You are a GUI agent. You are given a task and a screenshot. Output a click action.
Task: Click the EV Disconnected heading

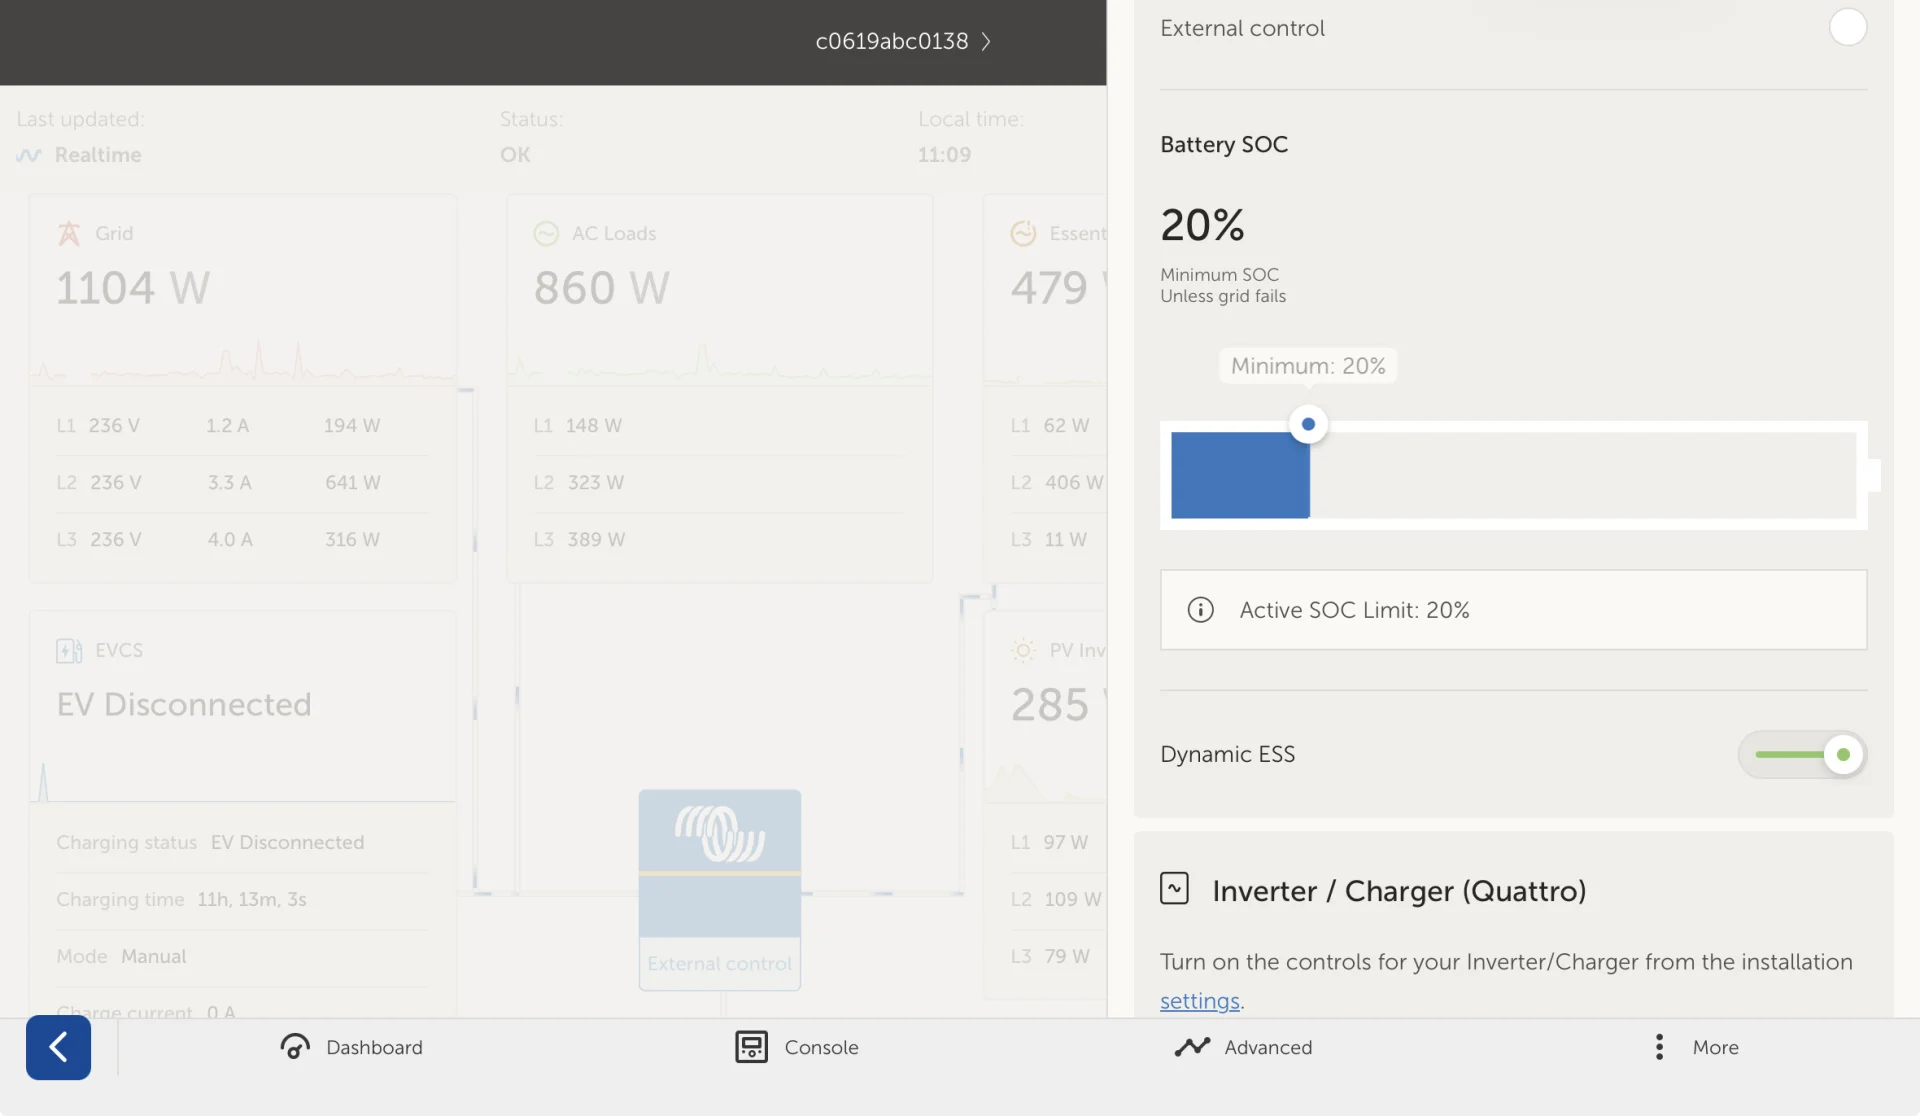(x=184, y=704)
